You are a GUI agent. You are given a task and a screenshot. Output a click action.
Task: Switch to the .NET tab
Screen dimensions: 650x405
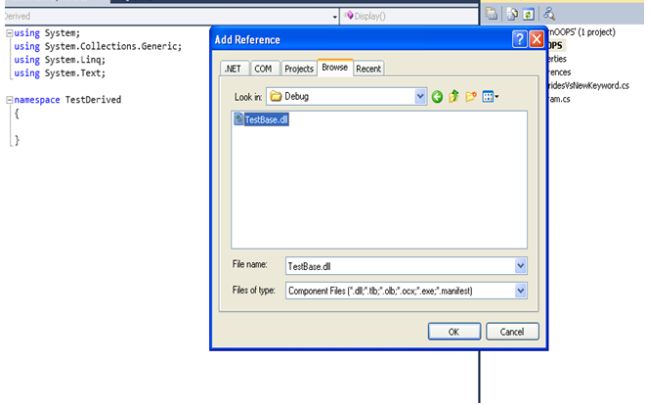pyautogui.click(x=233, y=69)
